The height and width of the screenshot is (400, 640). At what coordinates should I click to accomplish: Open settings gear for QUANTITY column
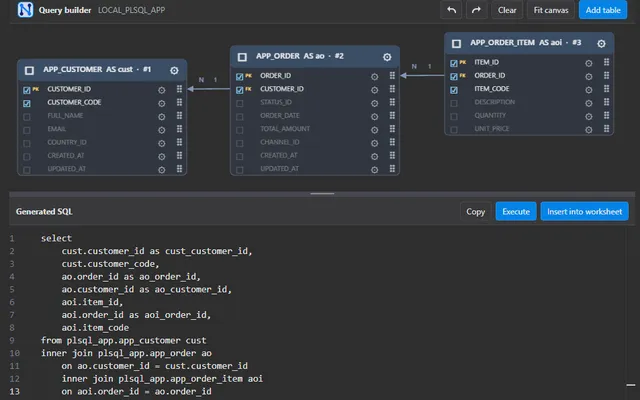pos(589,116)
